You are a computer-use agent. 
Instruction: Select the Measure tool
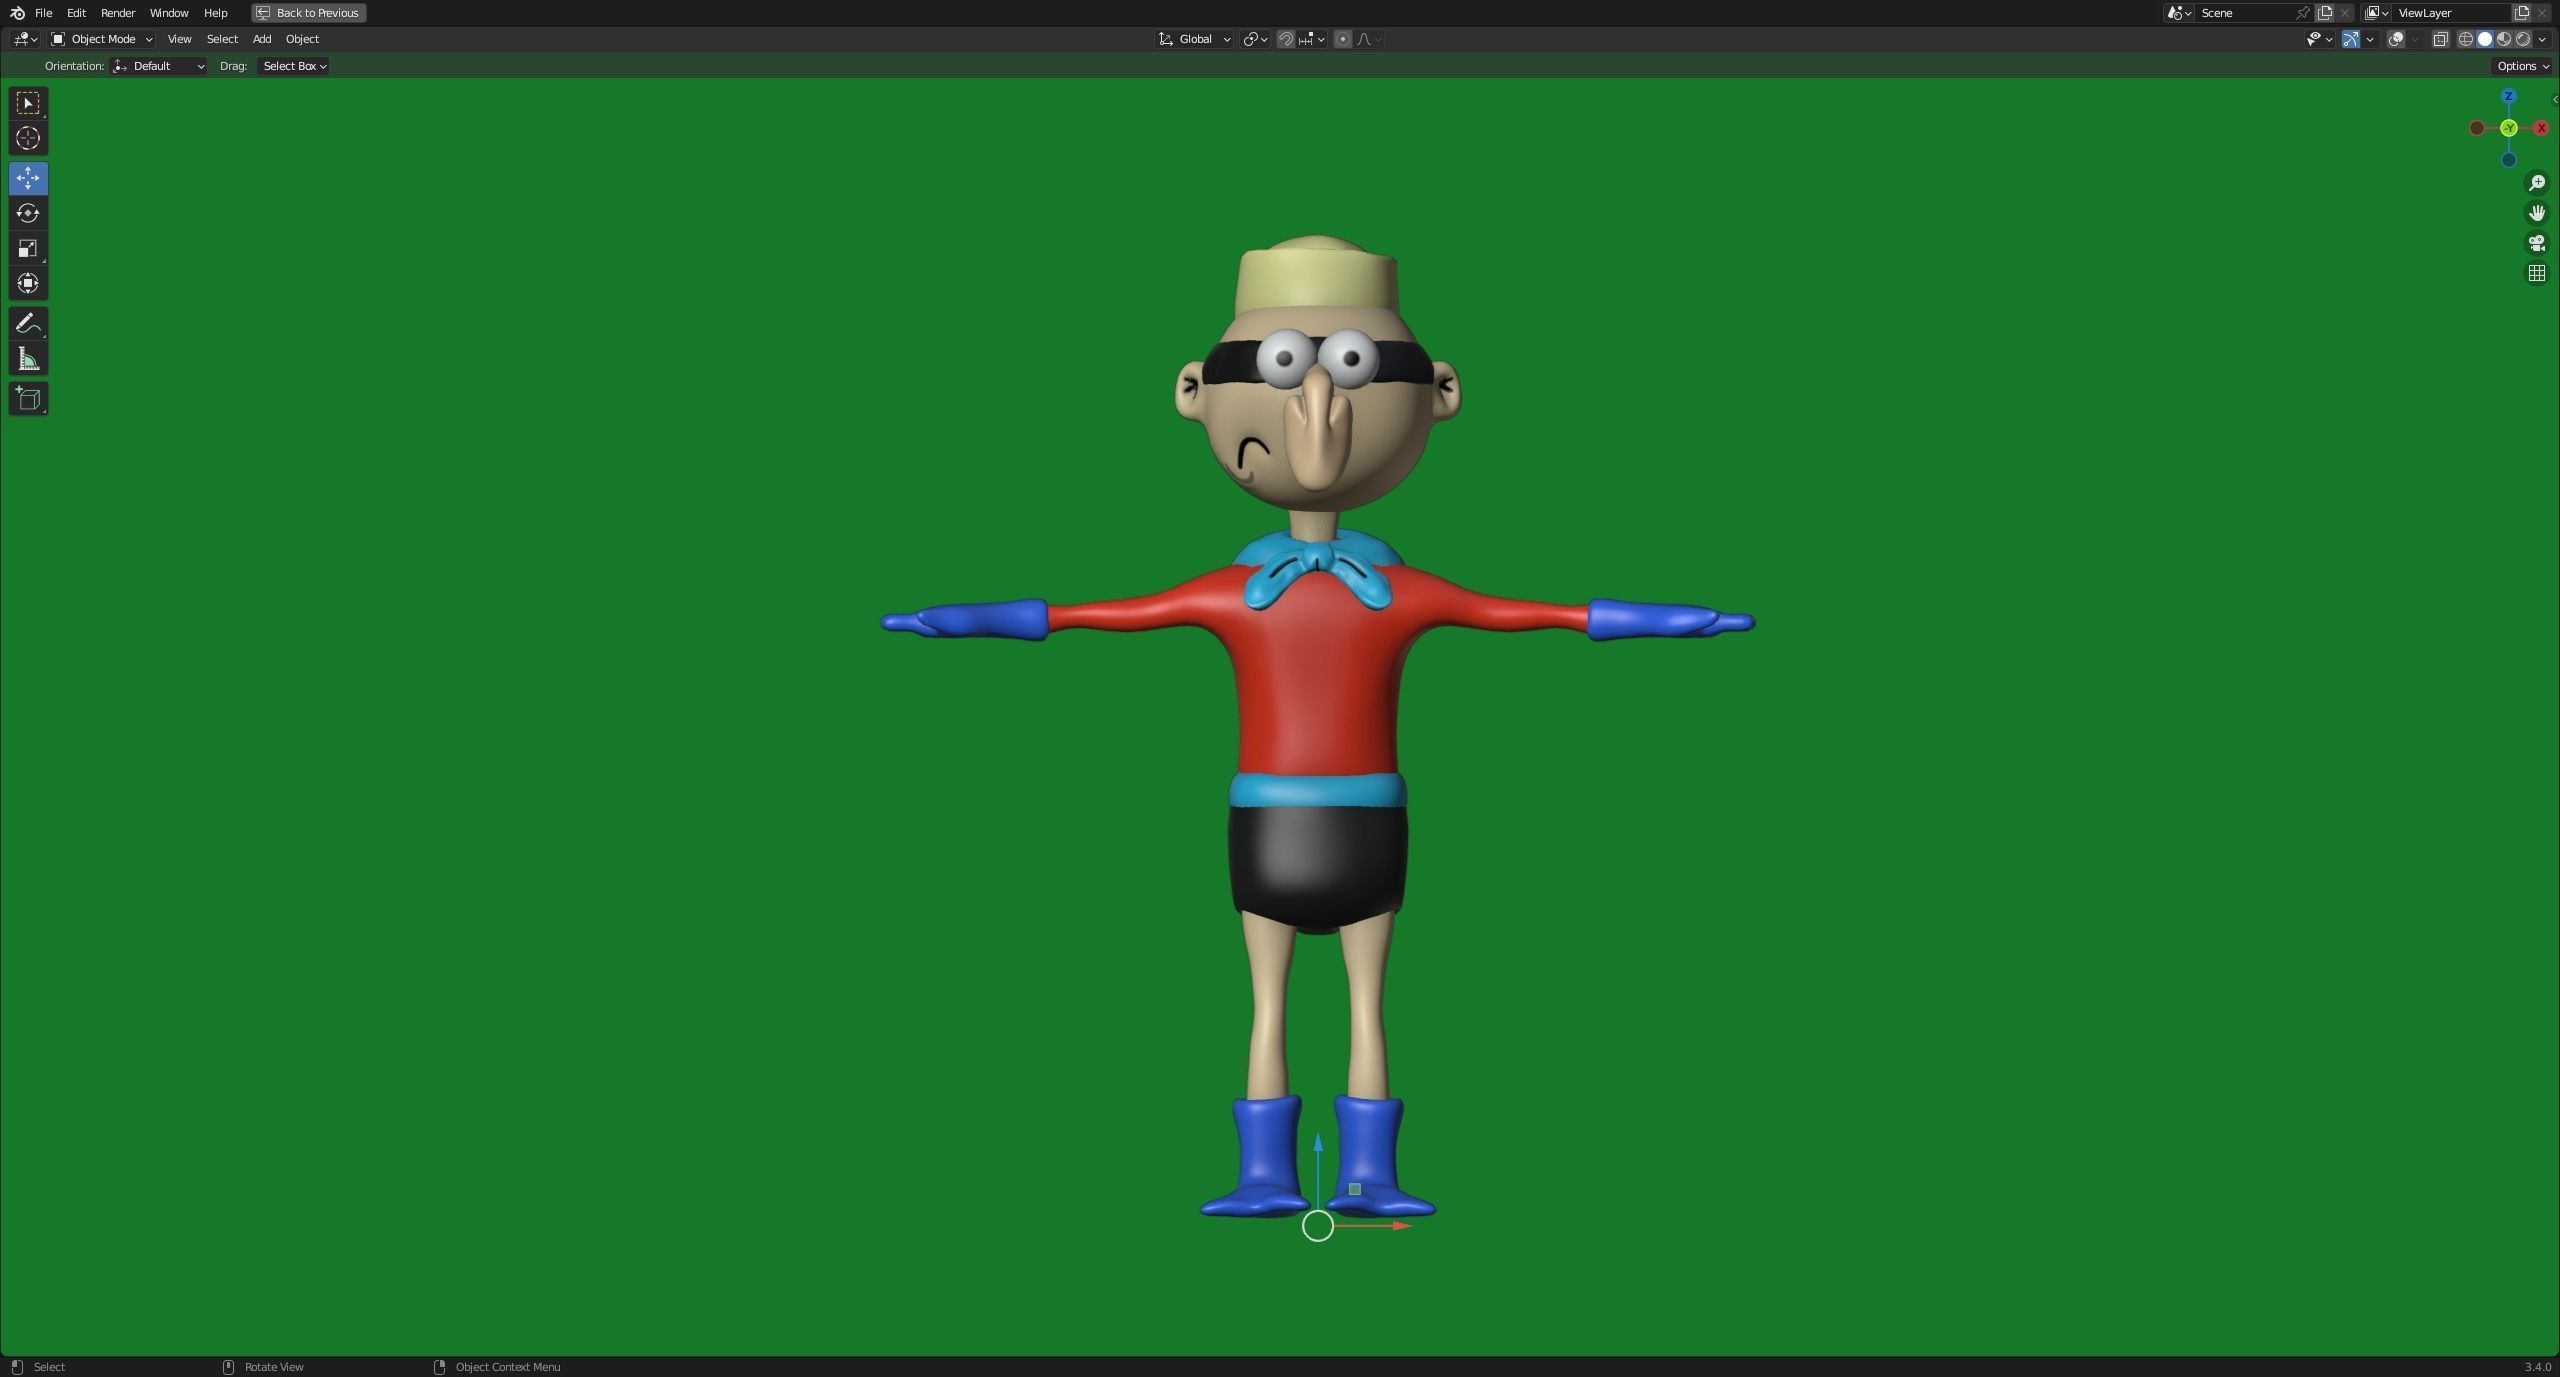coord(28,359)
